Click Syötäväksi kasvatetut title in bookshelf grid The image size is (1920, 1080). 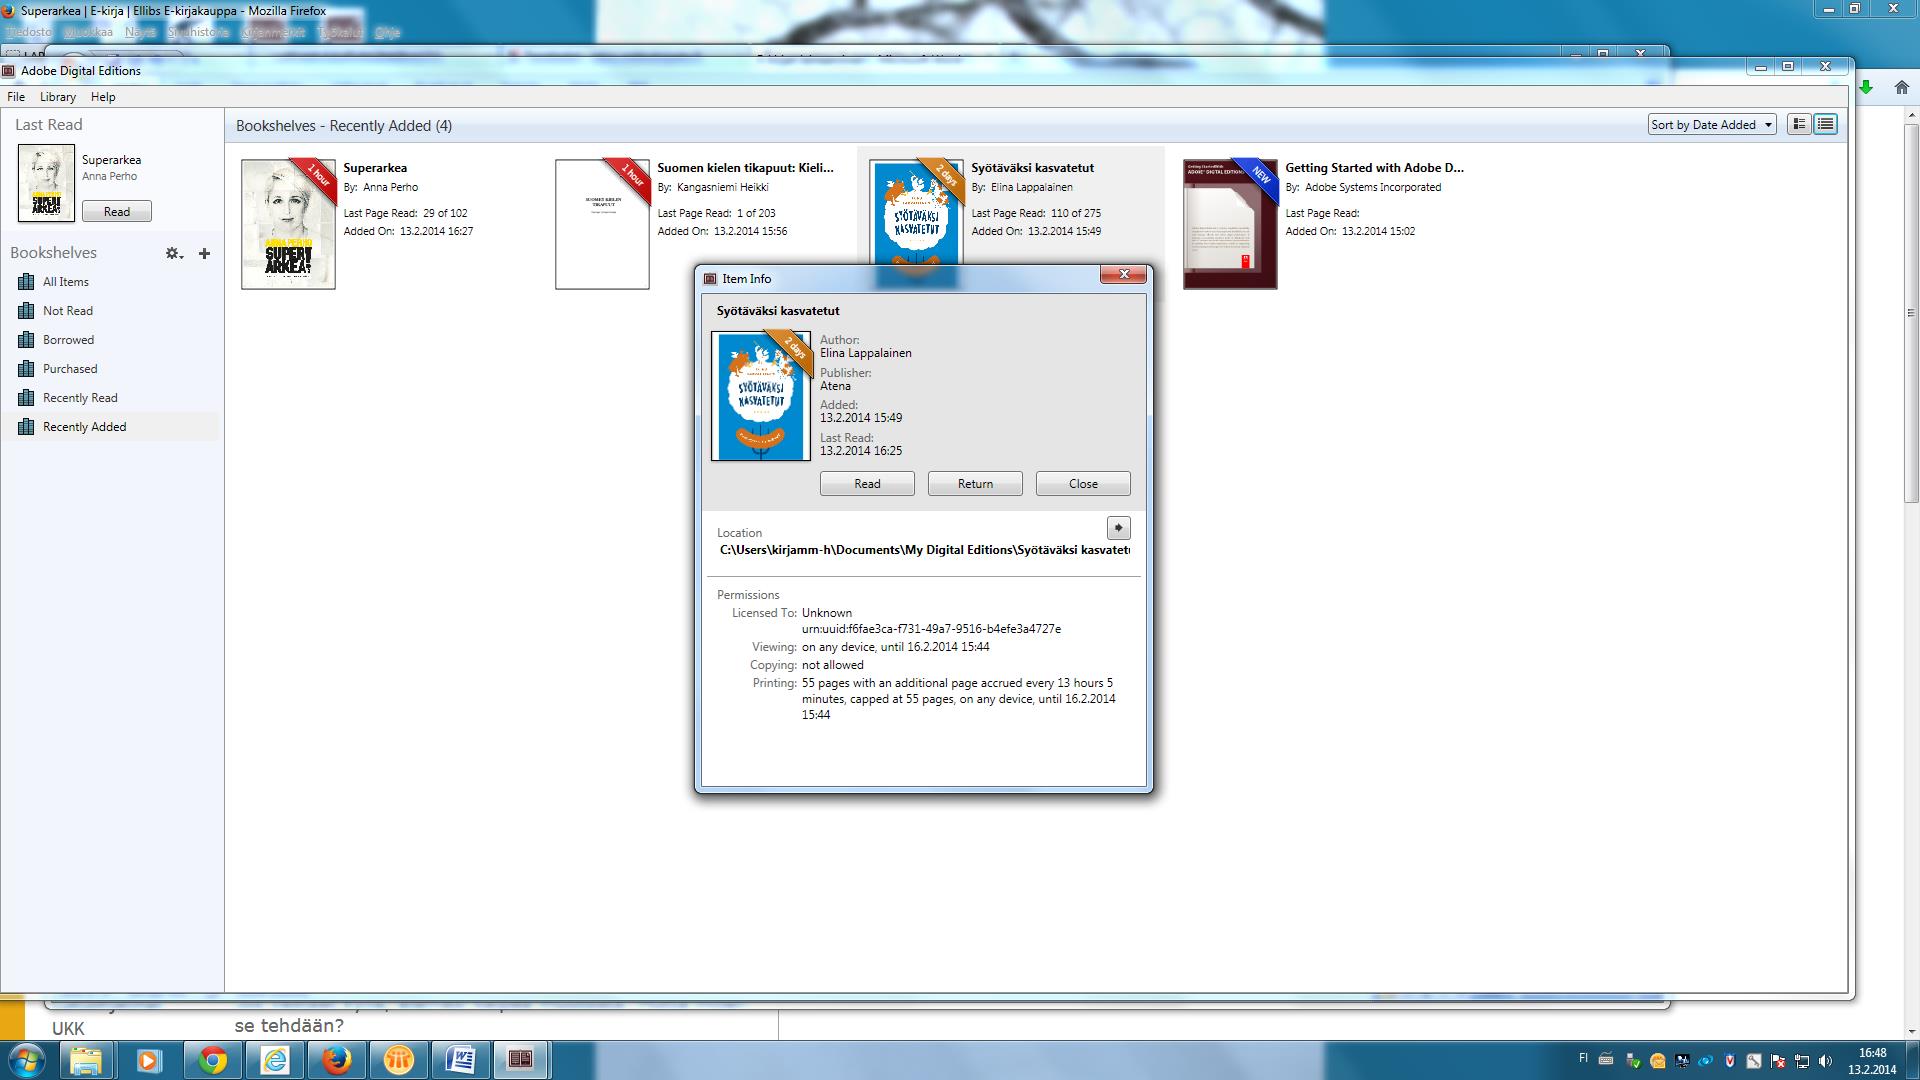click(1032, 168)
